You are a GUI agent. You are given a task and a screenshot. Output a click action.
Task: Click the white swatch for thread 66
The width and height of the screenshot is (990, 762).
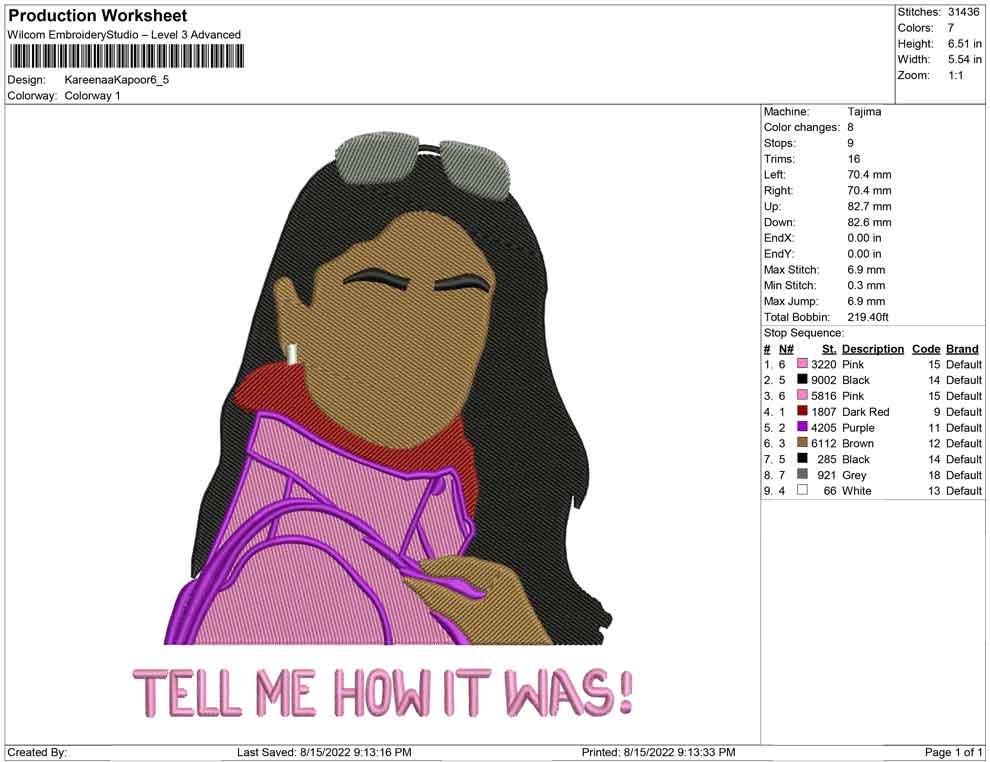coord(802,490)
